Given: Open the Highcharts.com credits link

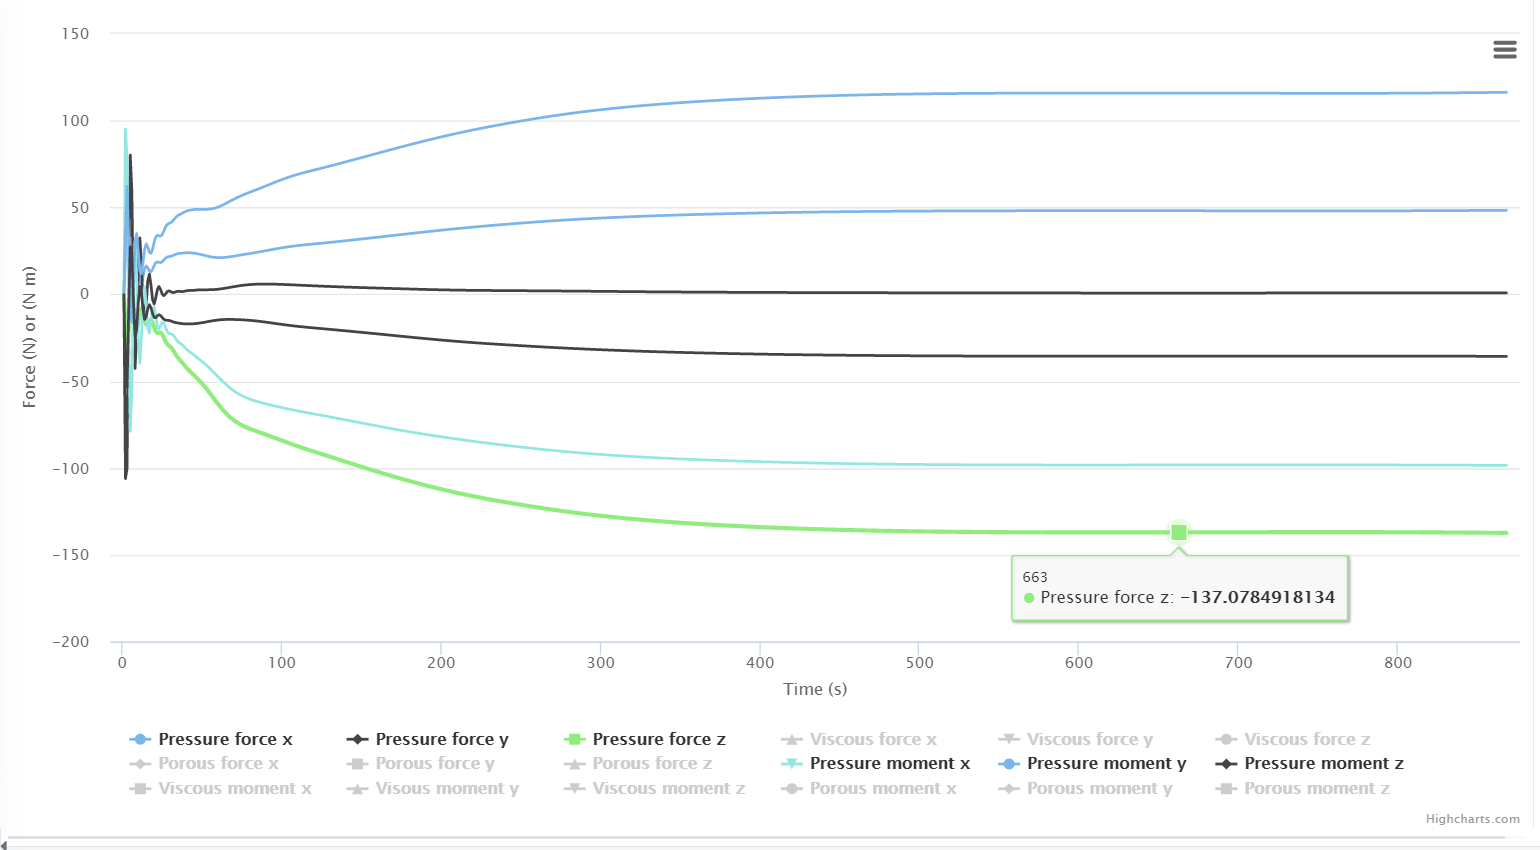Looking at the screenshot, I should [1472, 819].
